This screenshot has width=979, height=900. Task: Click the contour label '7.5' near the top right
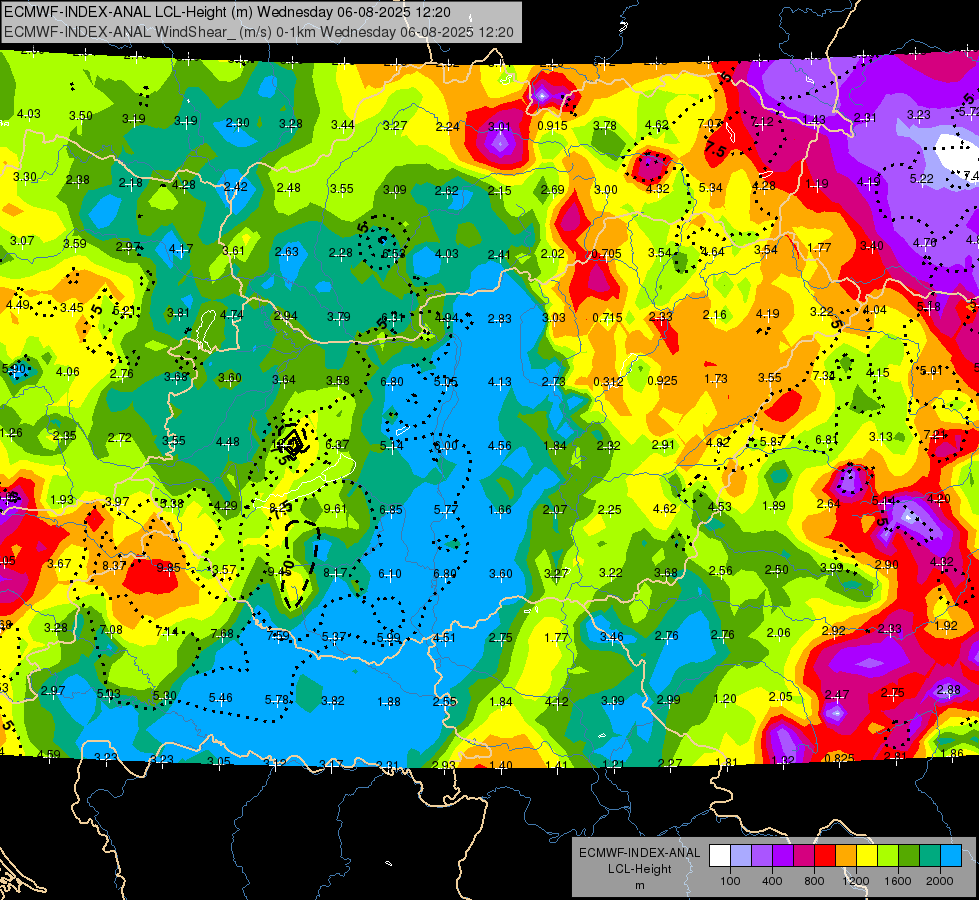point(716,150)
